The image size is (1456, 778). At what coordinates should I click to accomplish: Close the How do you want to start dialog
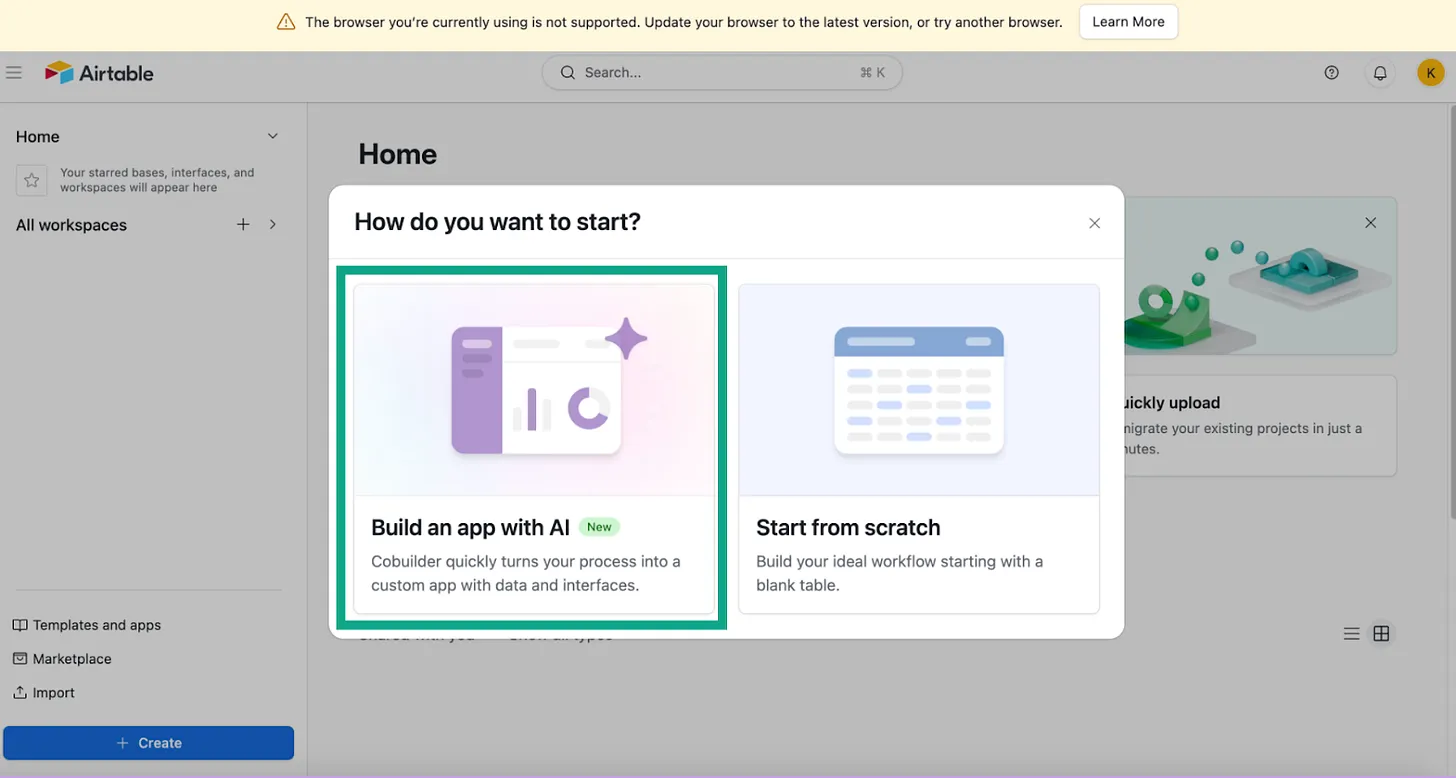tap(1094, 223)
